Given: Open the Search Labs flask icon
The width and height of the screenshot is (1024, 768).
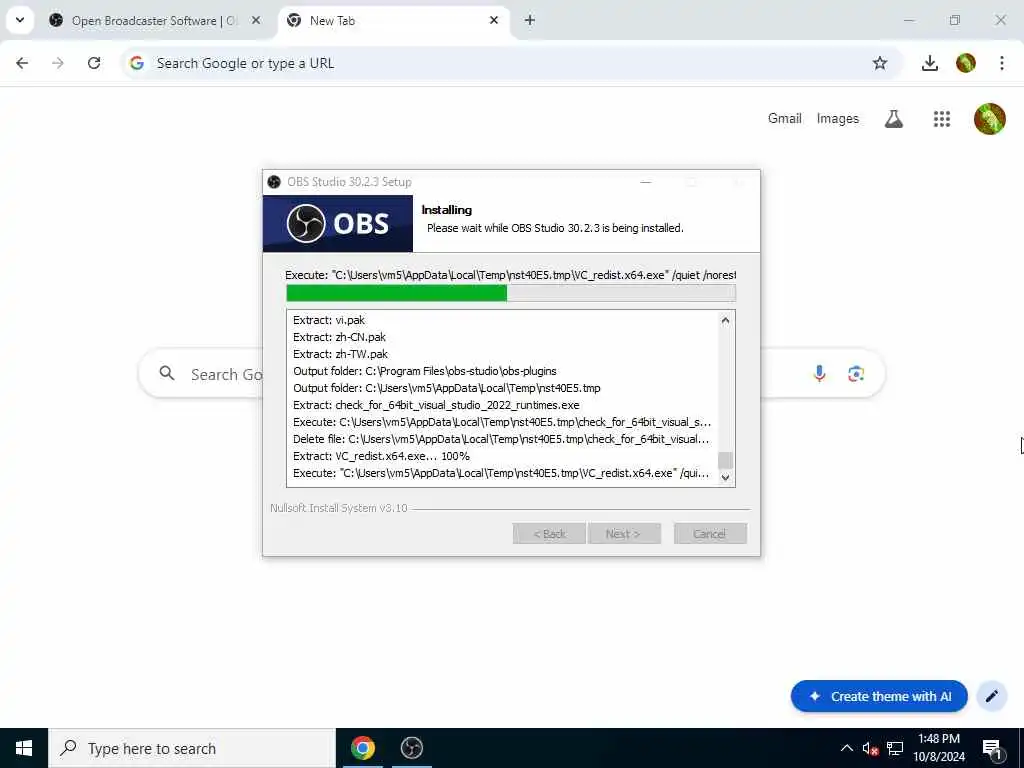Looking at the screenshot, I should 893,119.
